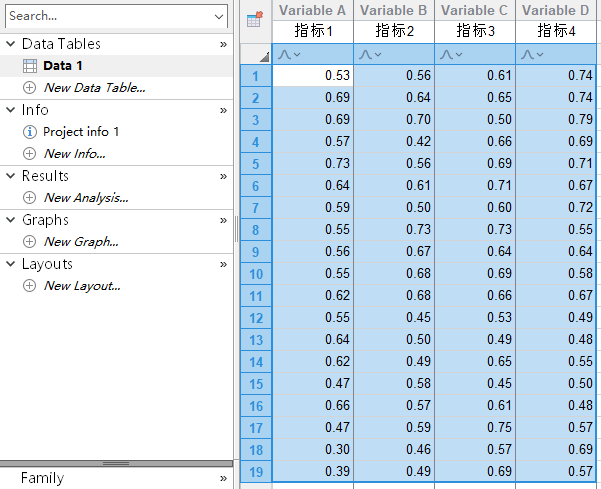Click the plus icon beside New Info
The image size is (601, 489).
(x=29, y=154)
